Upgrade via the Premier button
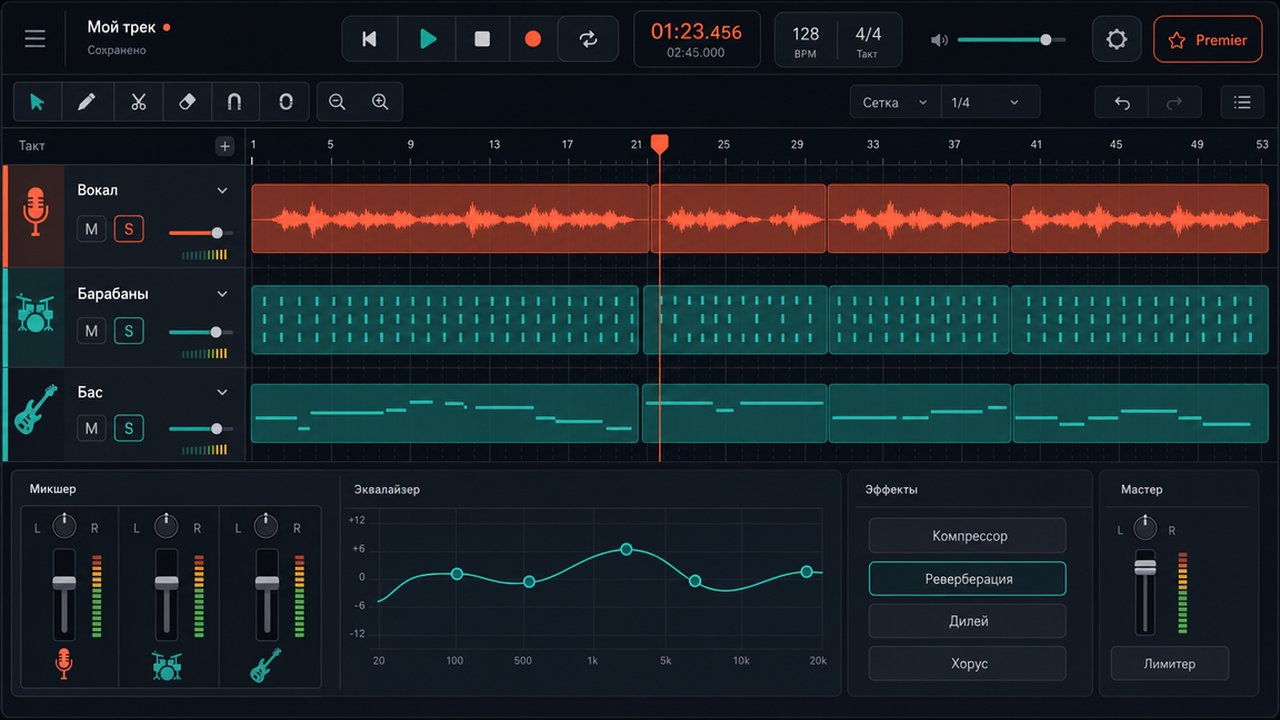Image resolution: width=1280 pixels, height=720 pixels. [x=1208, y=40]
